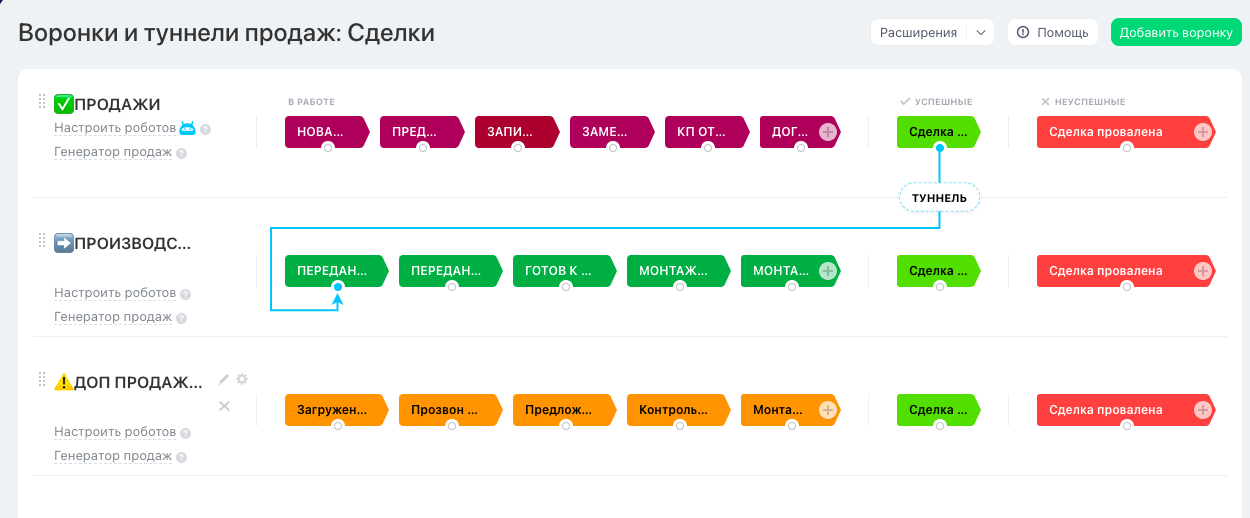Grab the drag handle of ПРОДАЖИ funnel
Screen dimensions: 1250x518
pyautogui.click(x=42, y=101)
